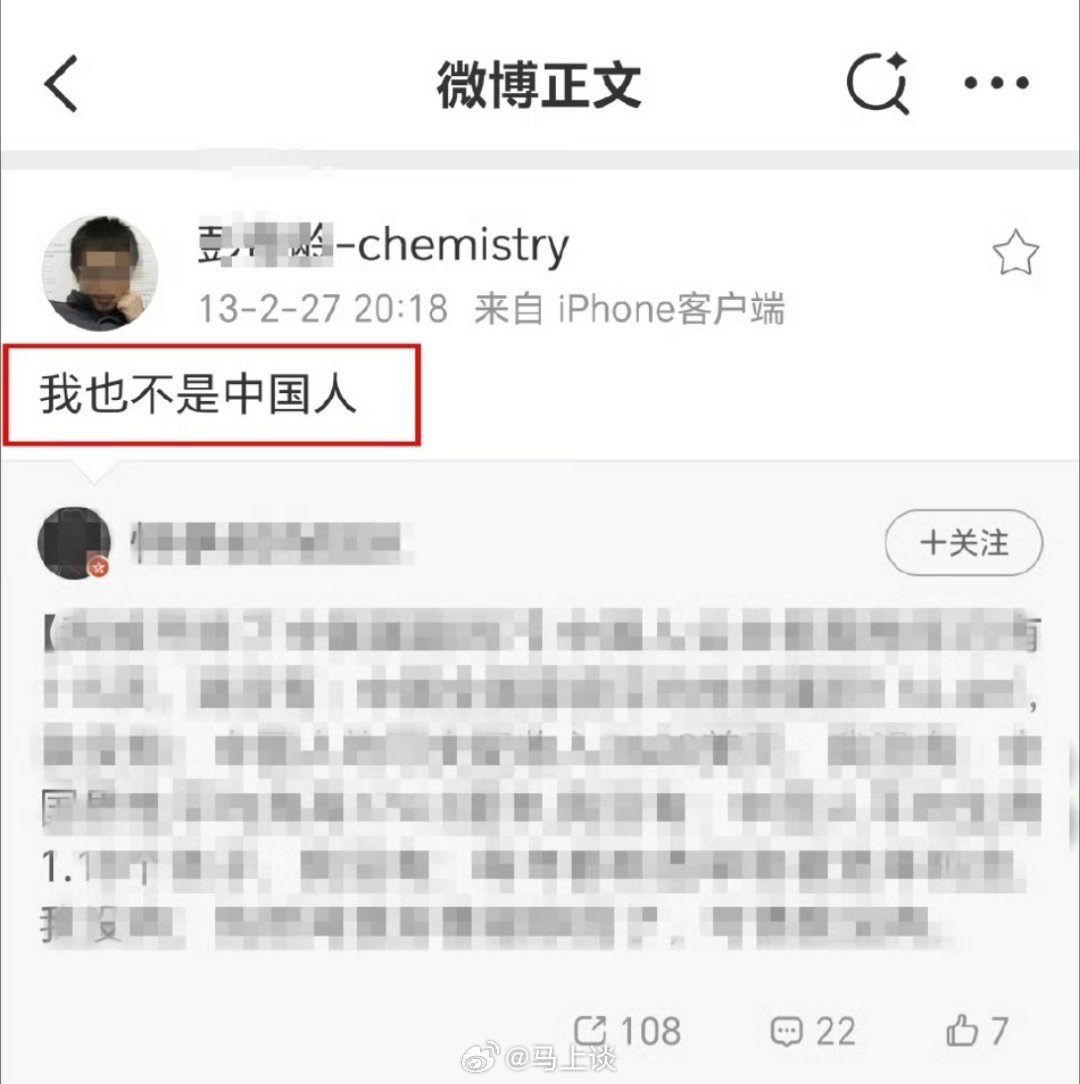
Task: Open the poster's profile avatar photo
Action: 100,273
